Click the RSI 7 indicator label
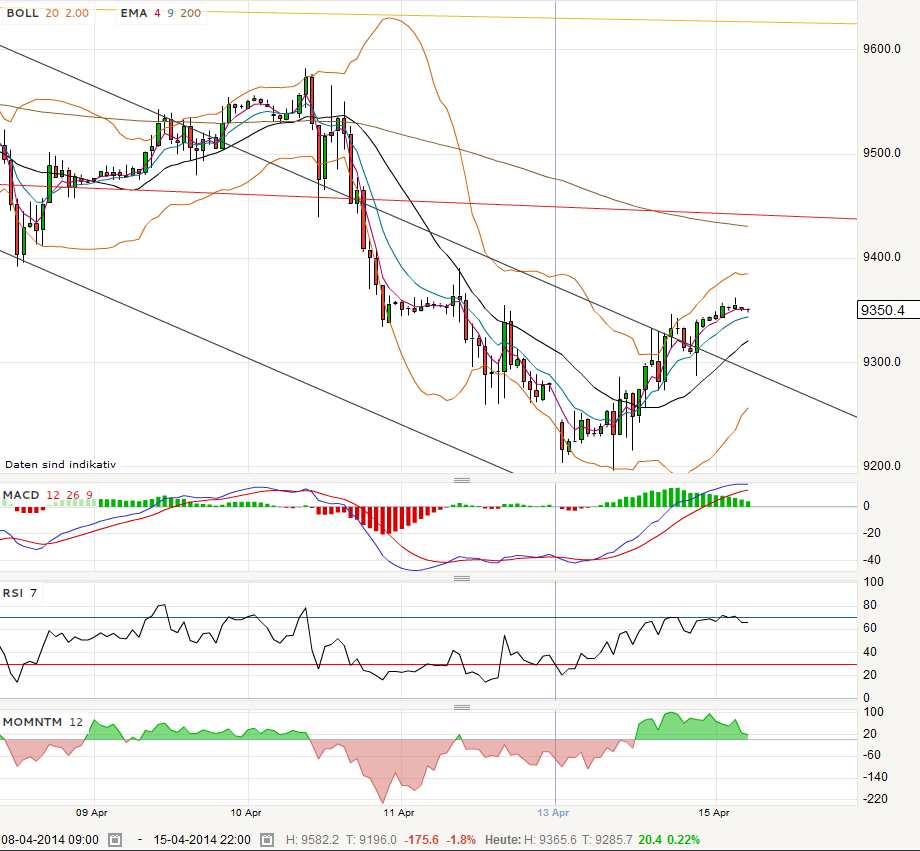The image size is (920, 851). [x=20, y=593]
